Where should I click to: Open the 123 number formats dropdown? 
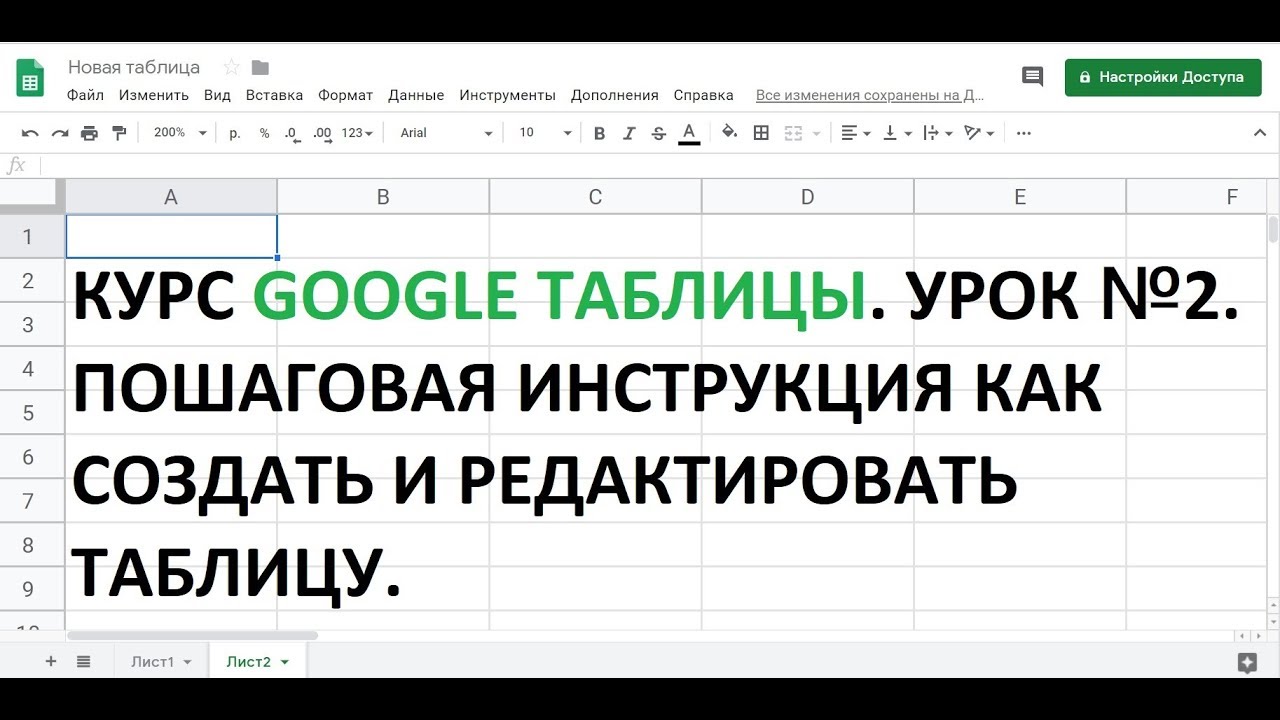pyautogui.click(x=357, y=133)
